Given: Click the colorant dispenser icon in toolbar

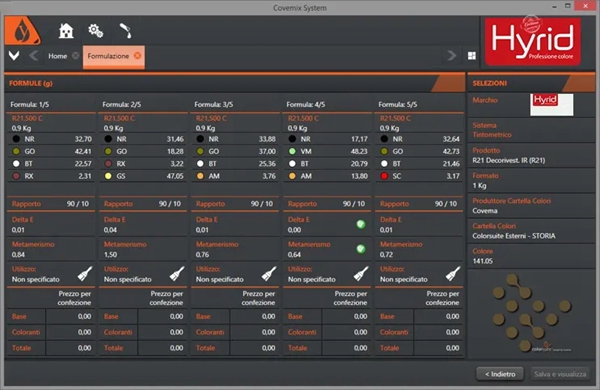Looking at the screenshot, I should coord(126,31).
